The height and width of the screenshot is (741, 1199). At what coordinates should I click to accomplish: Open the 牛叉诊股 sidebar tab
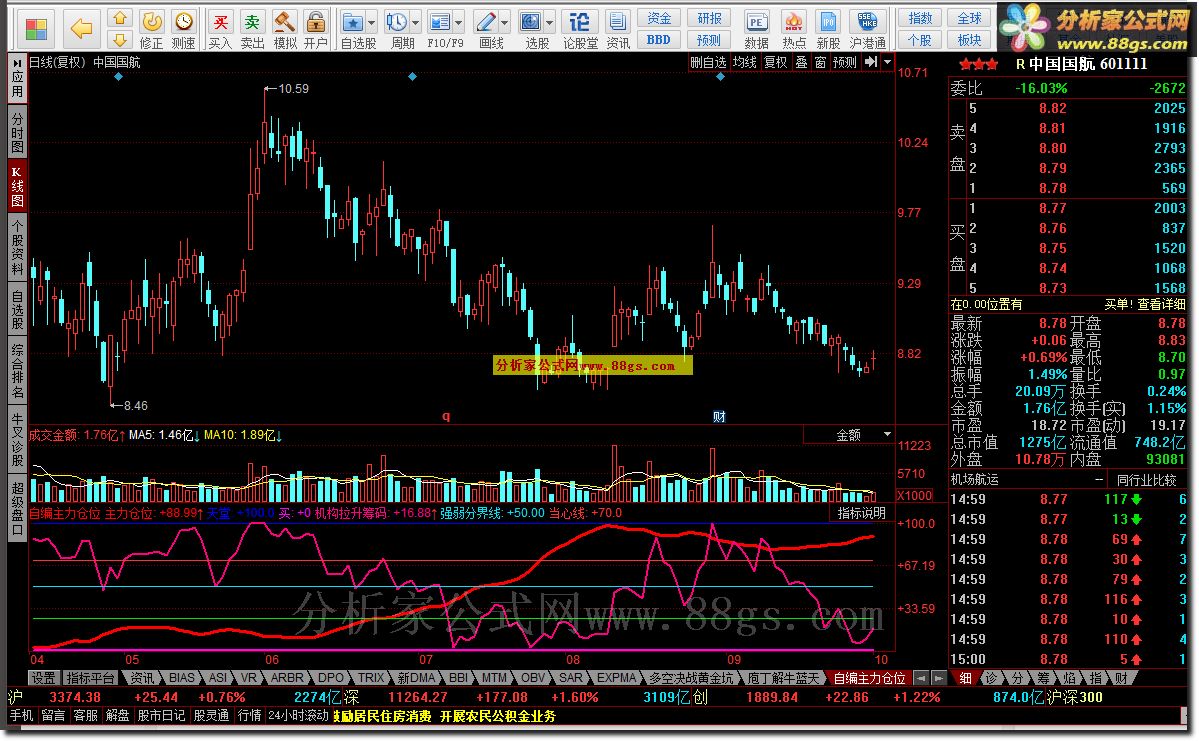click(18, 439)
